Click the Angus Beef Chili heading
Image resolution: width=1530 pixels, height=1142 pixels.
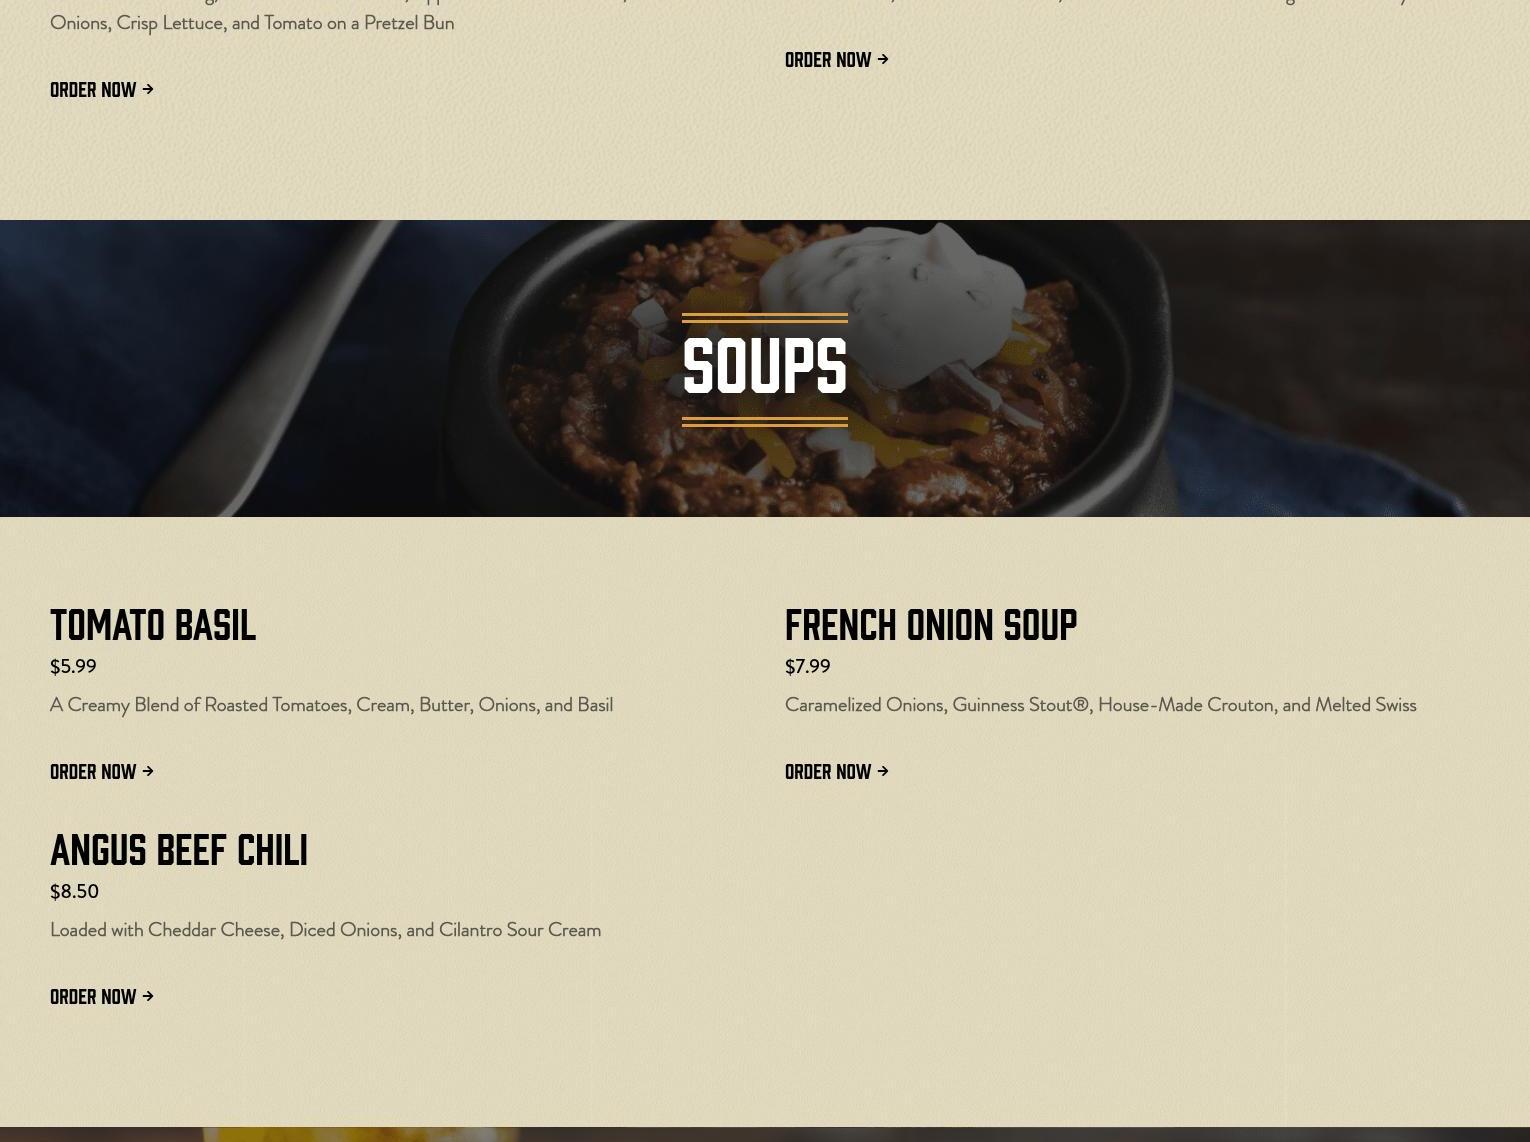(x=179, y=850)
